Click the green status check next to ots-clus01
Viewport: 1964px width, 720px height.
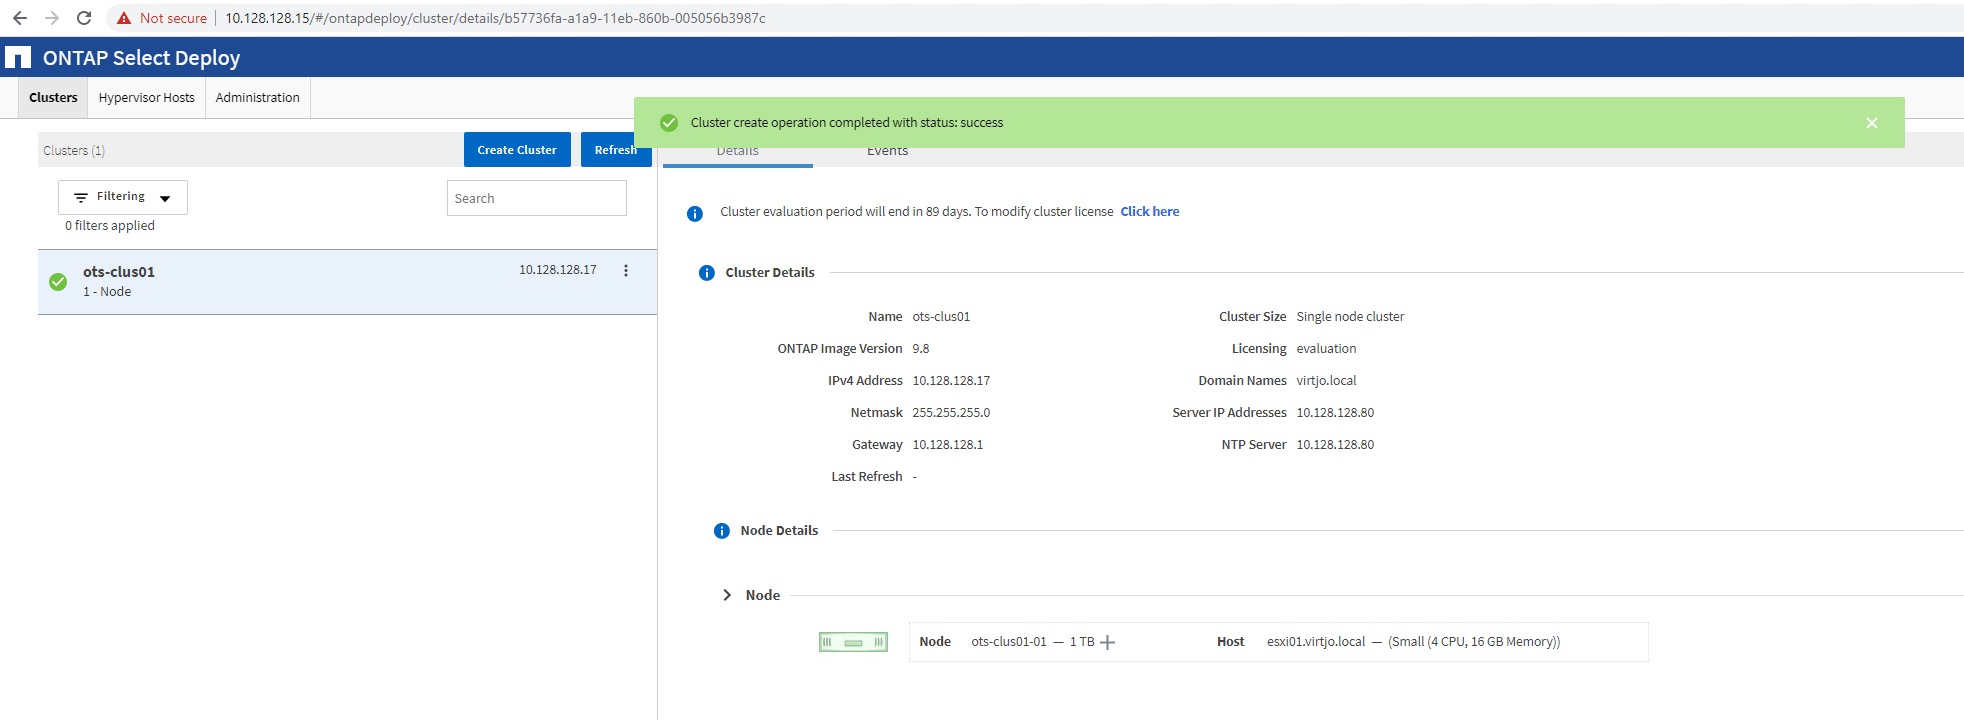point(58,282)
